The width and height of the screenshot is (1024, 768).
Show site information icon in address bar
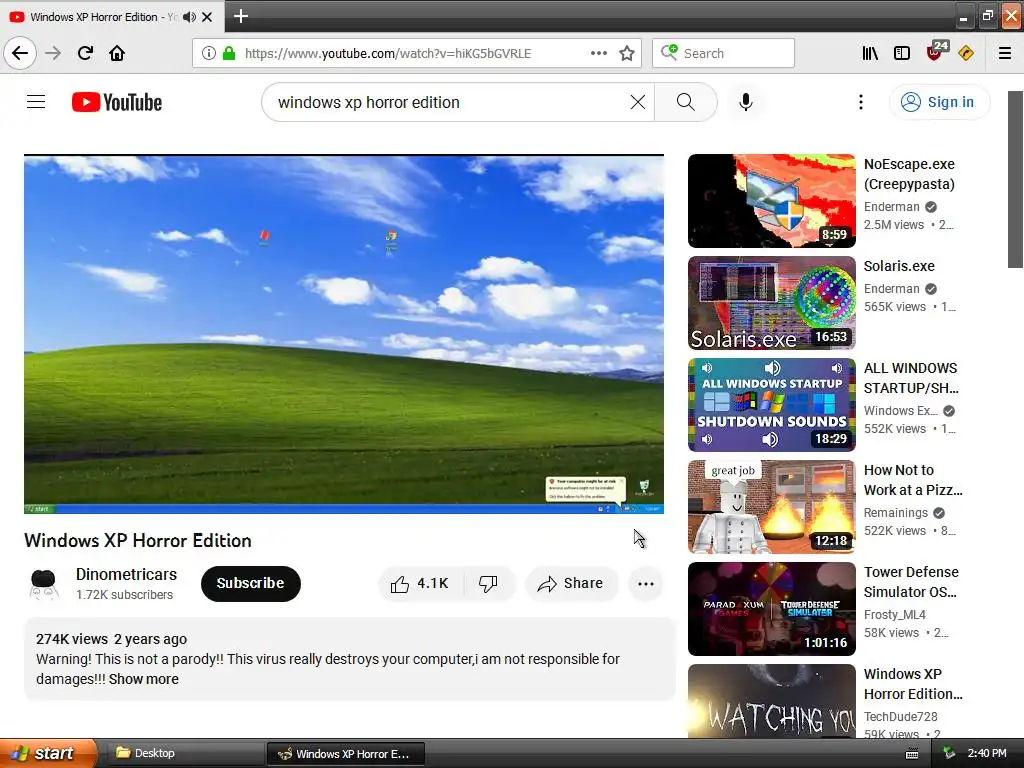208,53
